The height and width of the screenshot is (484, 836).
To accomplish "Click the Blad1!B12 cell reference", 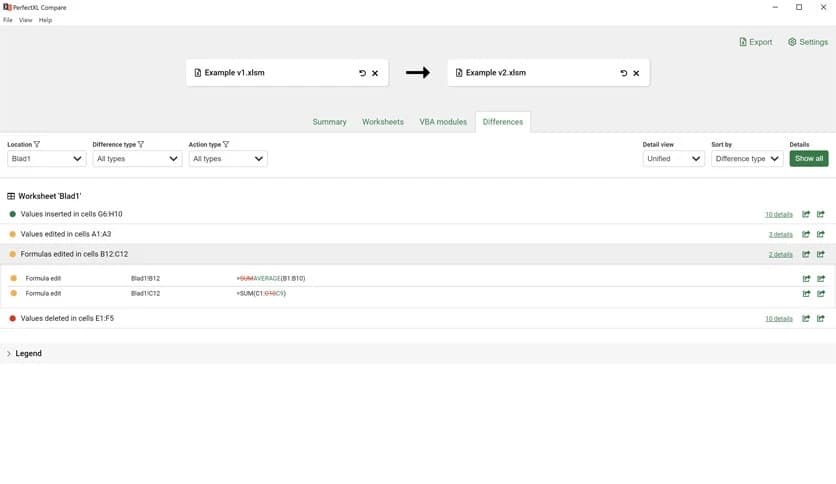I will pyautogui.click(x=145, y=278).
